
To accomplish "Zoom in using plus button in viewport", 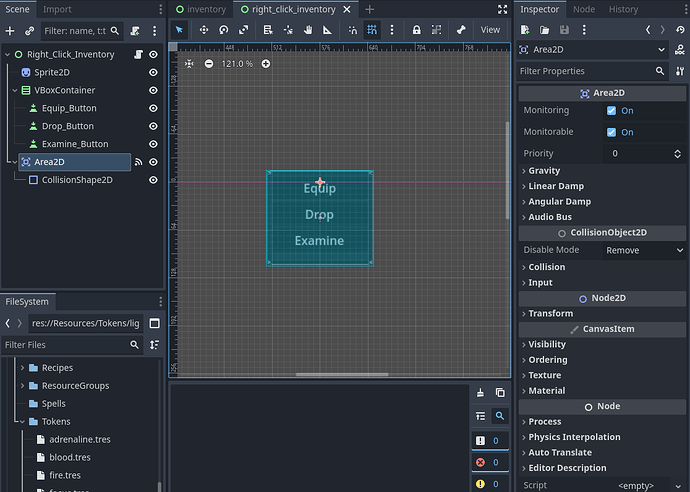I will (266, 64).
